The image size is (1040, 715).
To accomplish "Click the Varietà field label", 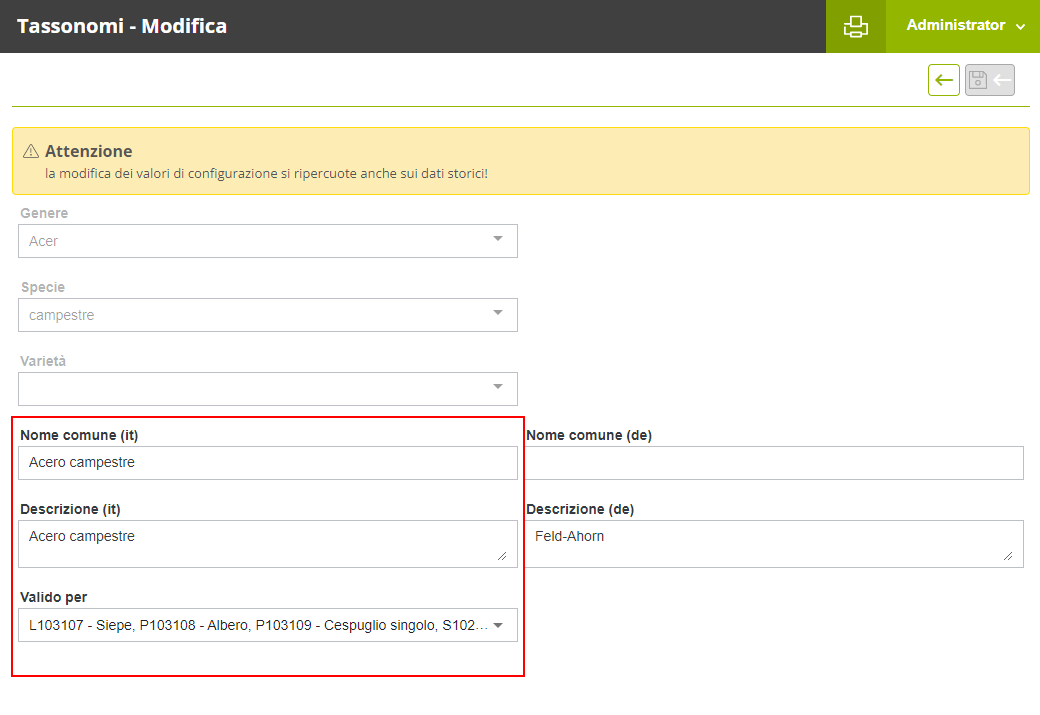I will [43, 361].
